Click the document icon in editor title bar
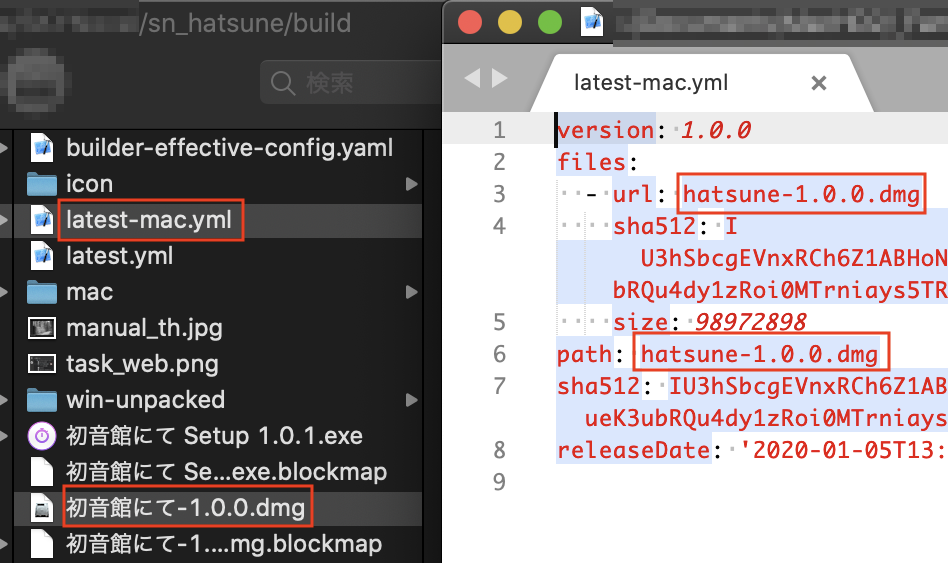 (x=592, y=23)
